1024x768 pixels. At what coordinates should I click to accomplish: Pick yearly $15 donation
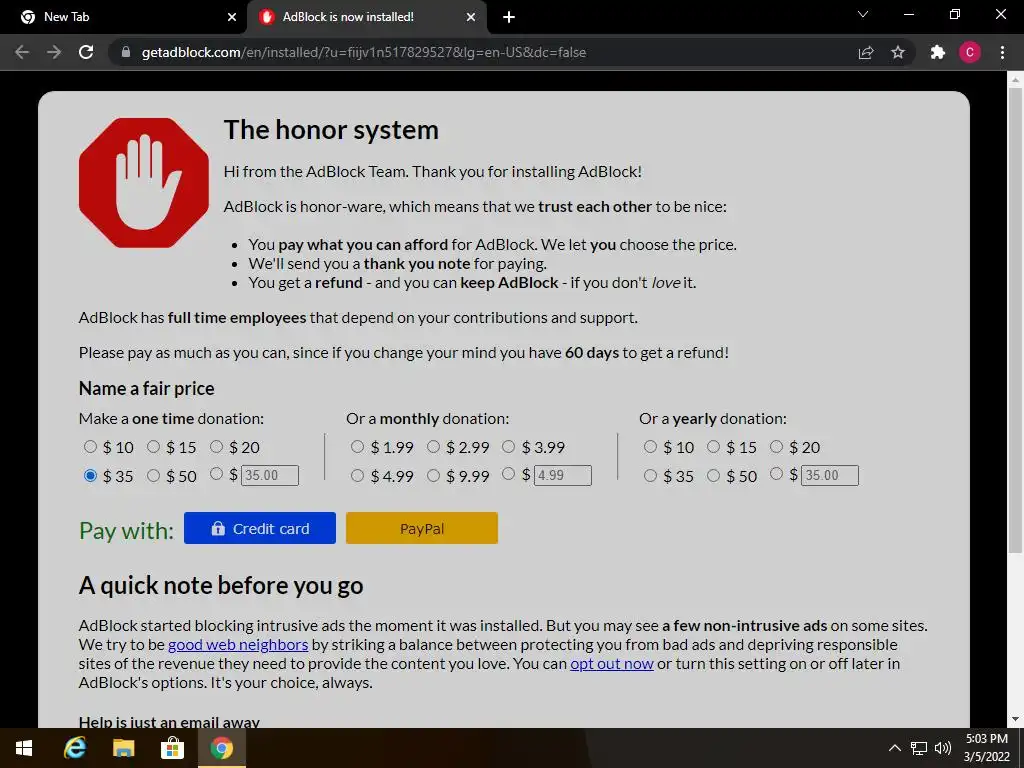pyautogui.click(x=713, y=447)
